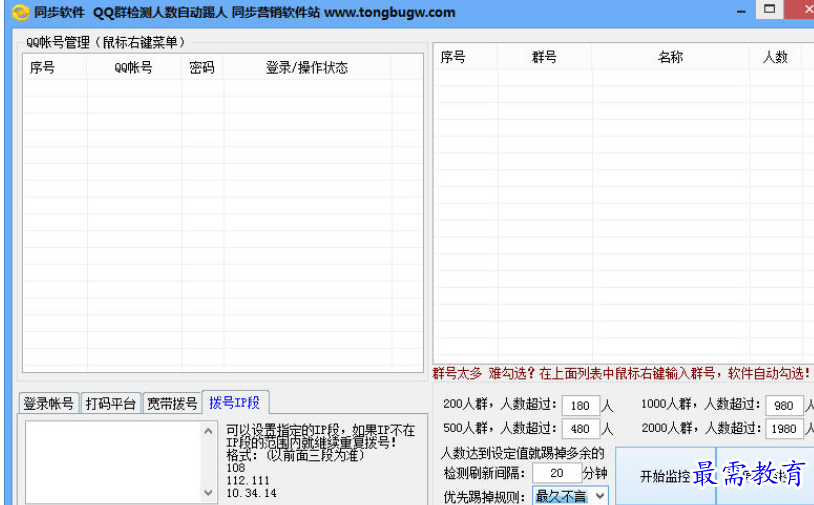The height and width of the screenshot is (505, 814).
Task: Click the 人数 column header
Action: point(776,57)
